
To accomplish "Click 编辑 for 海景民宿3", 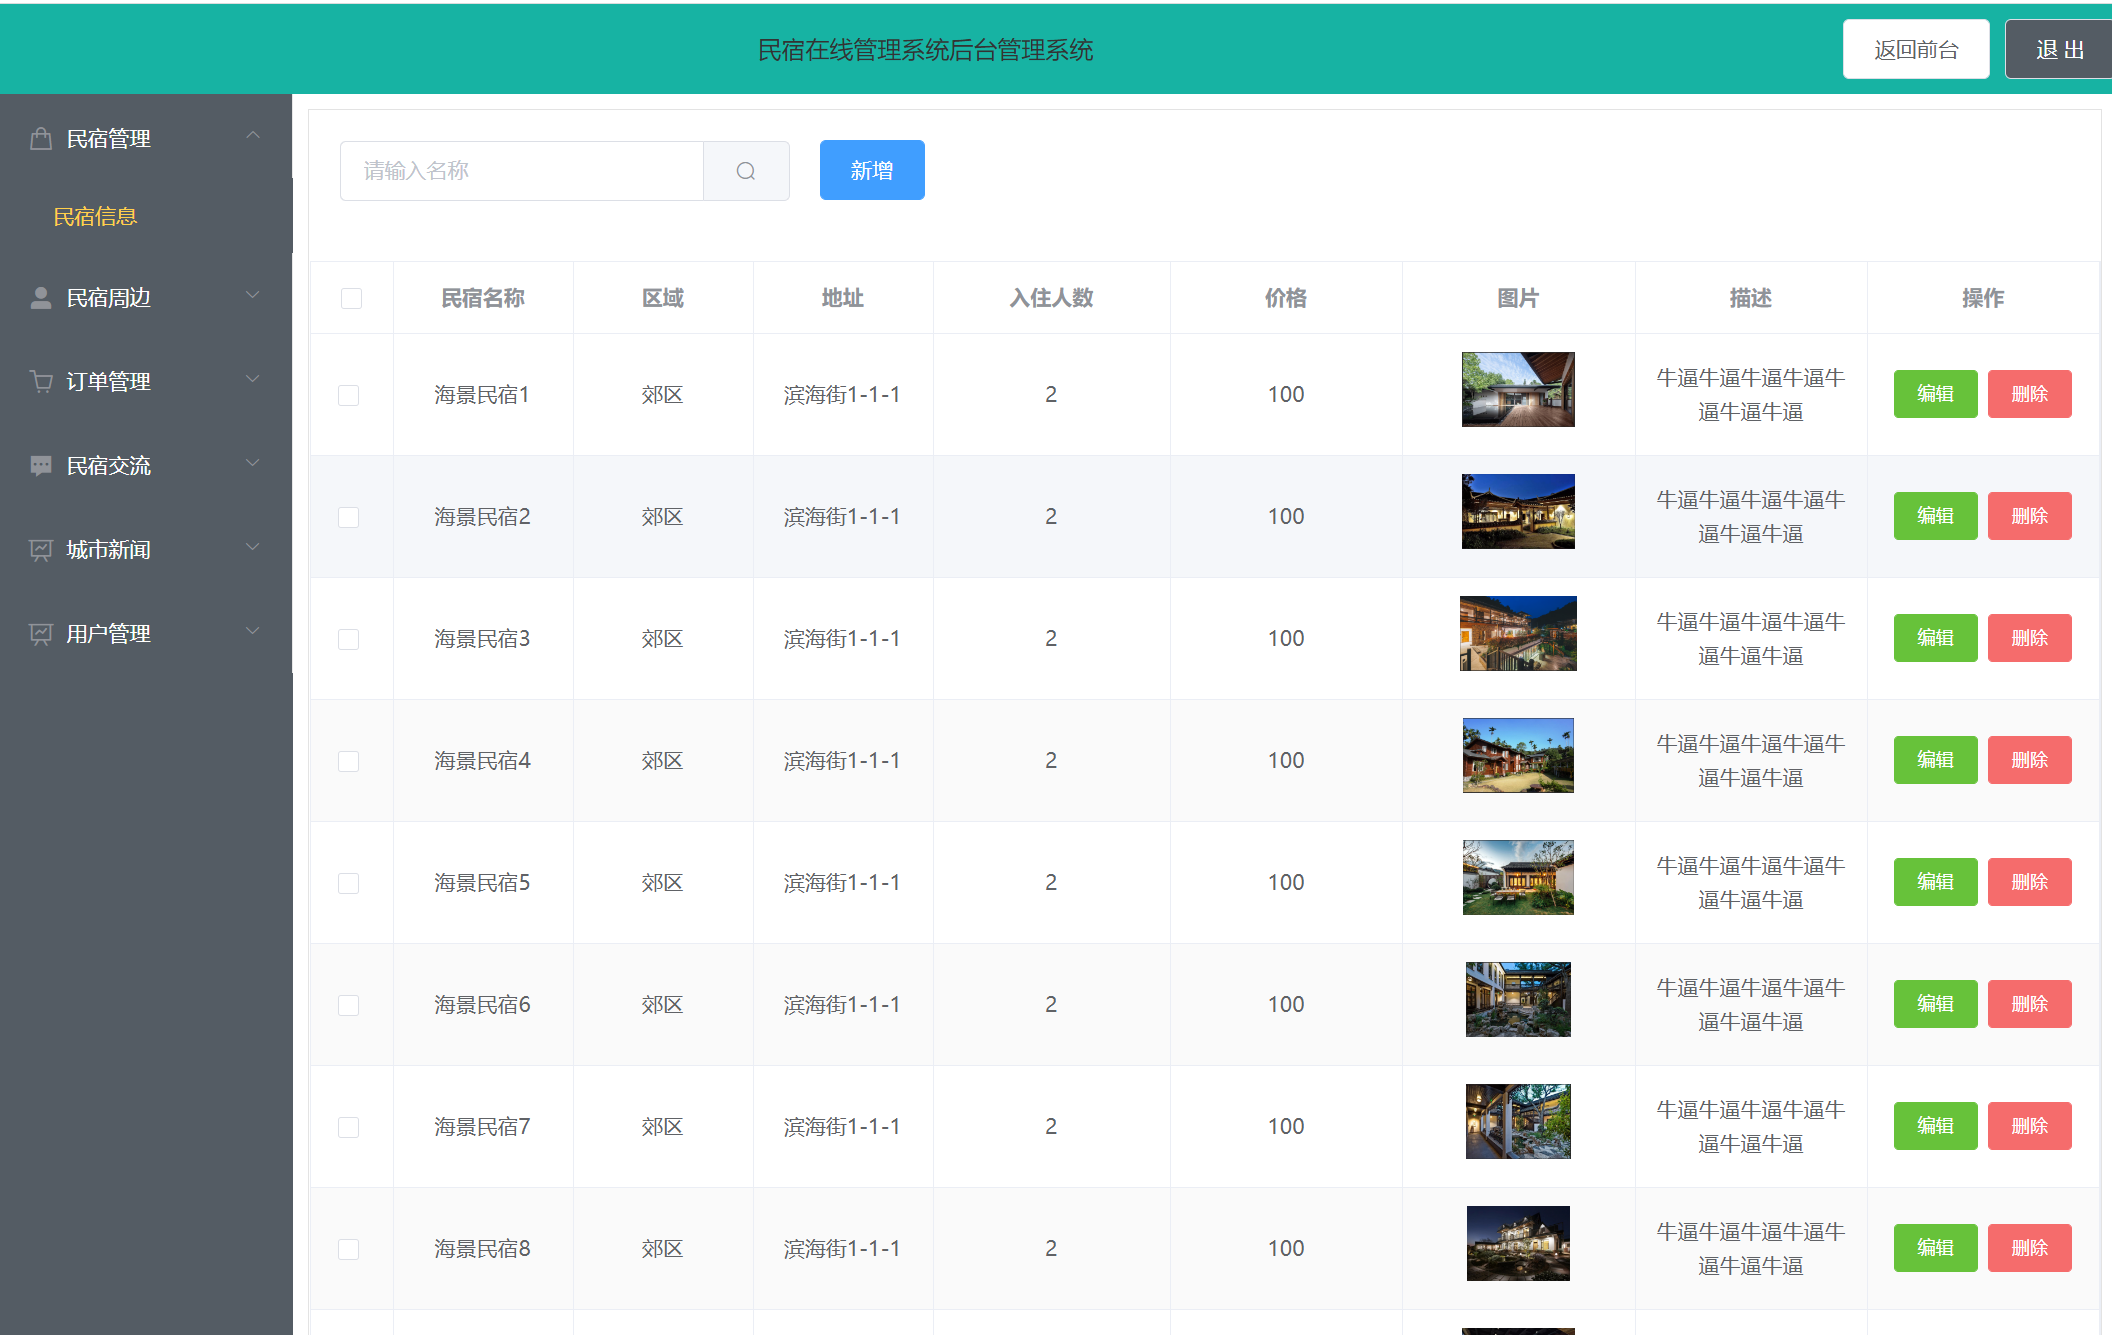I will 1934,638.
